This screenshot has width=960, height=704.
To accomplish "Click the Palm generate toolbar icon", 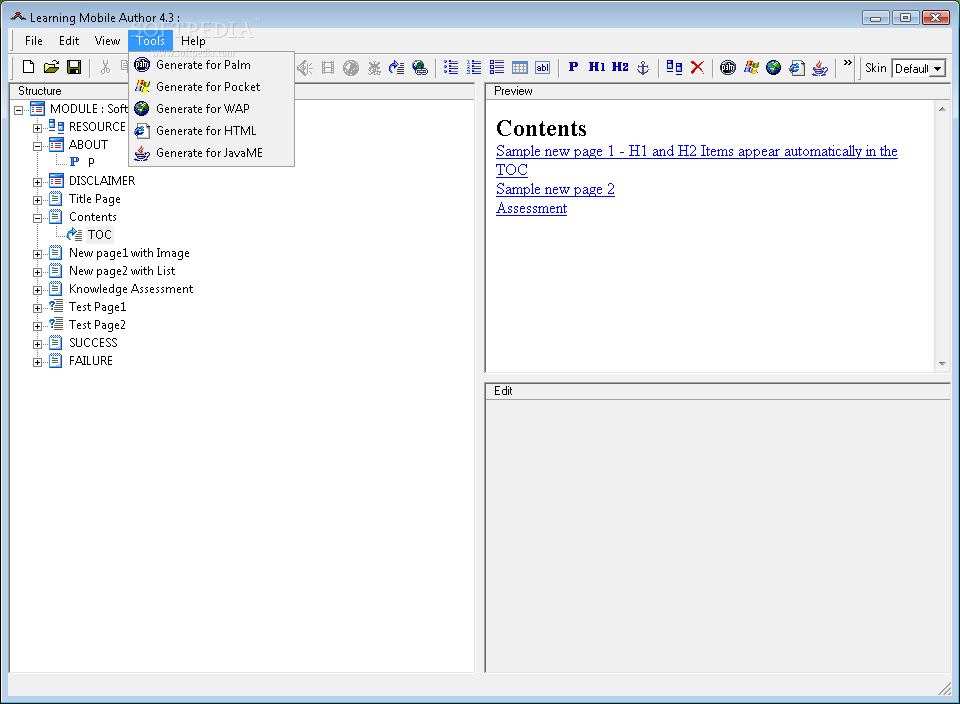I will [x=728, y=67].
